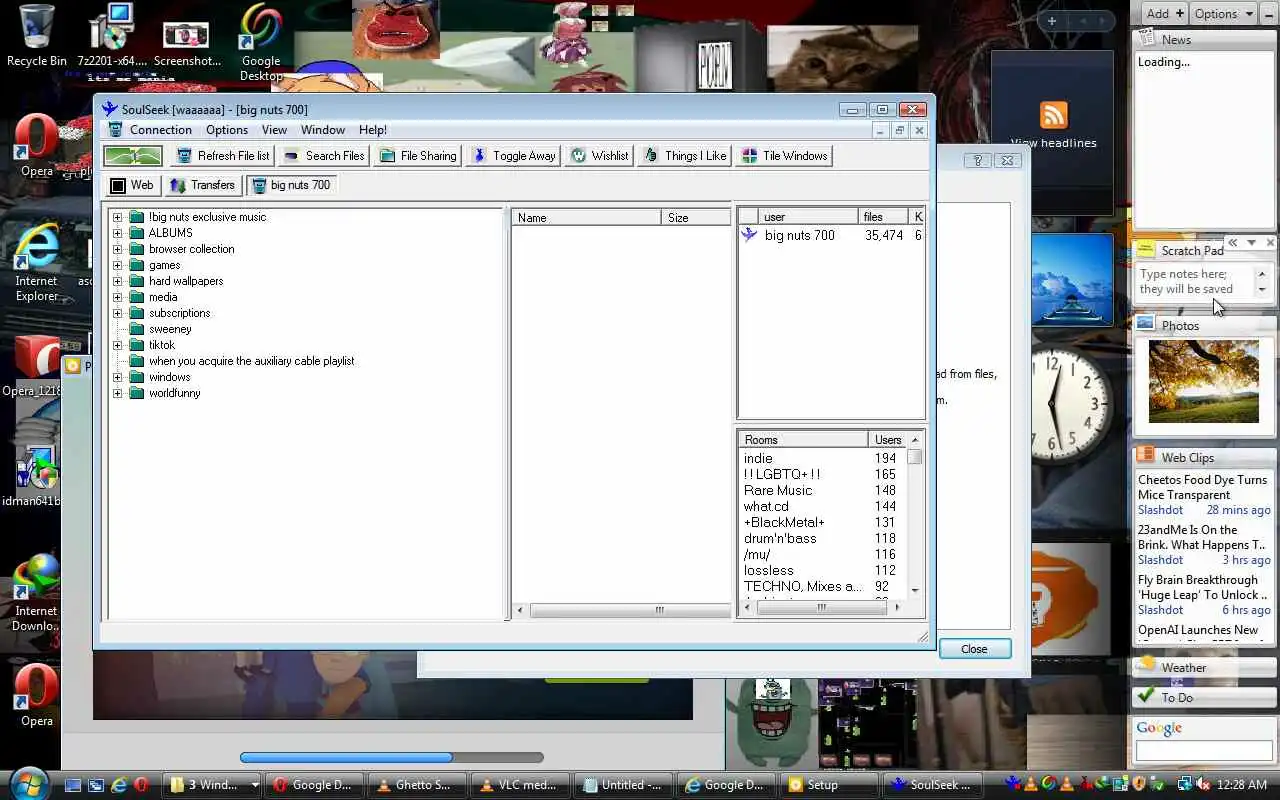Expand the media folder

[x=117, y=297]
